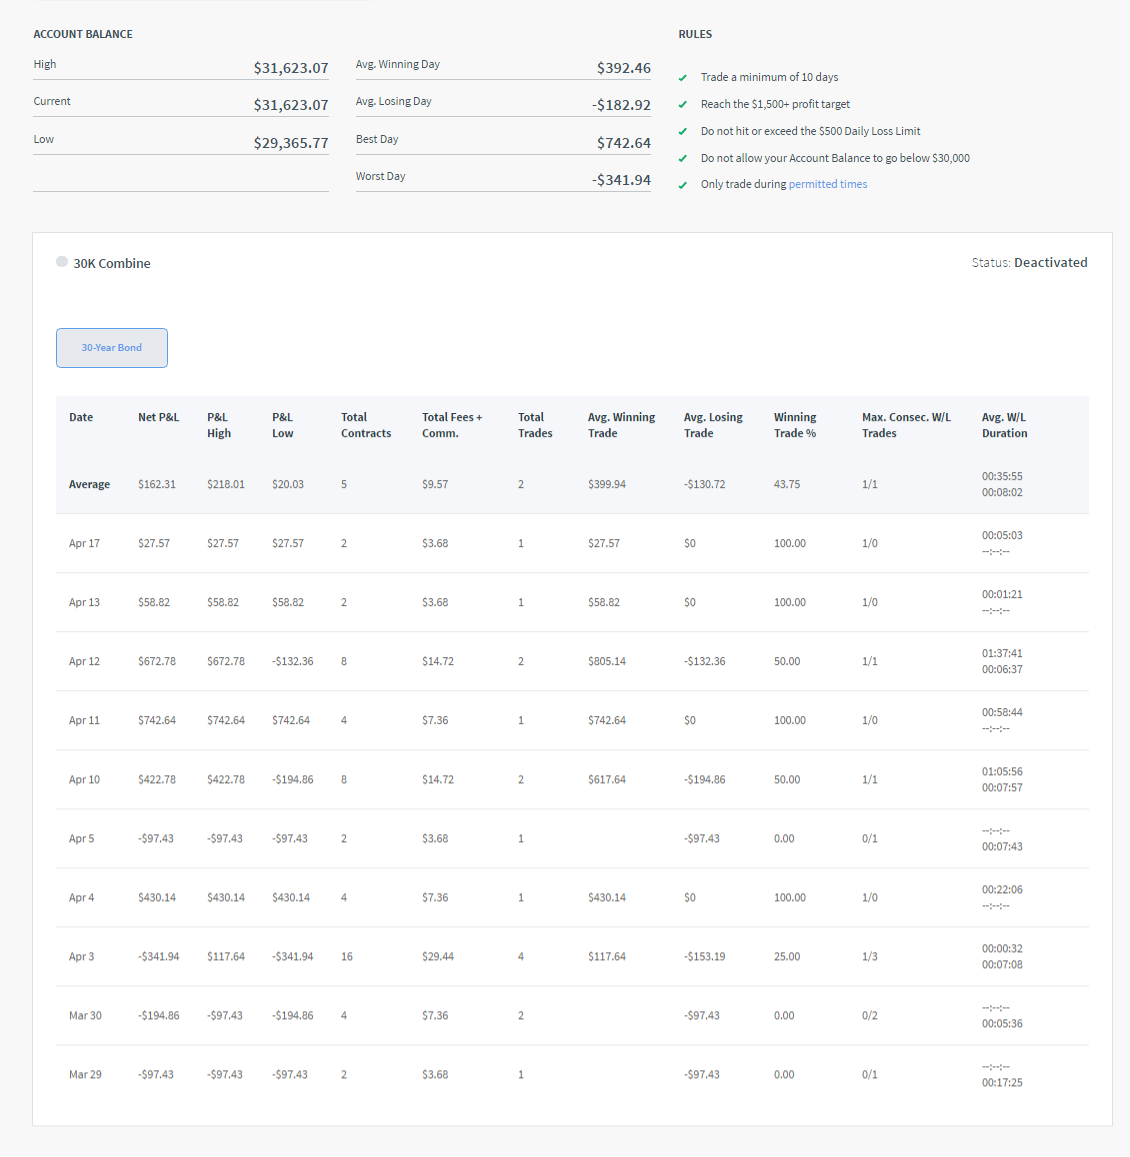Click the Date column header
This screenshot has height=1157, width=1130.
[x=81, y=418]
